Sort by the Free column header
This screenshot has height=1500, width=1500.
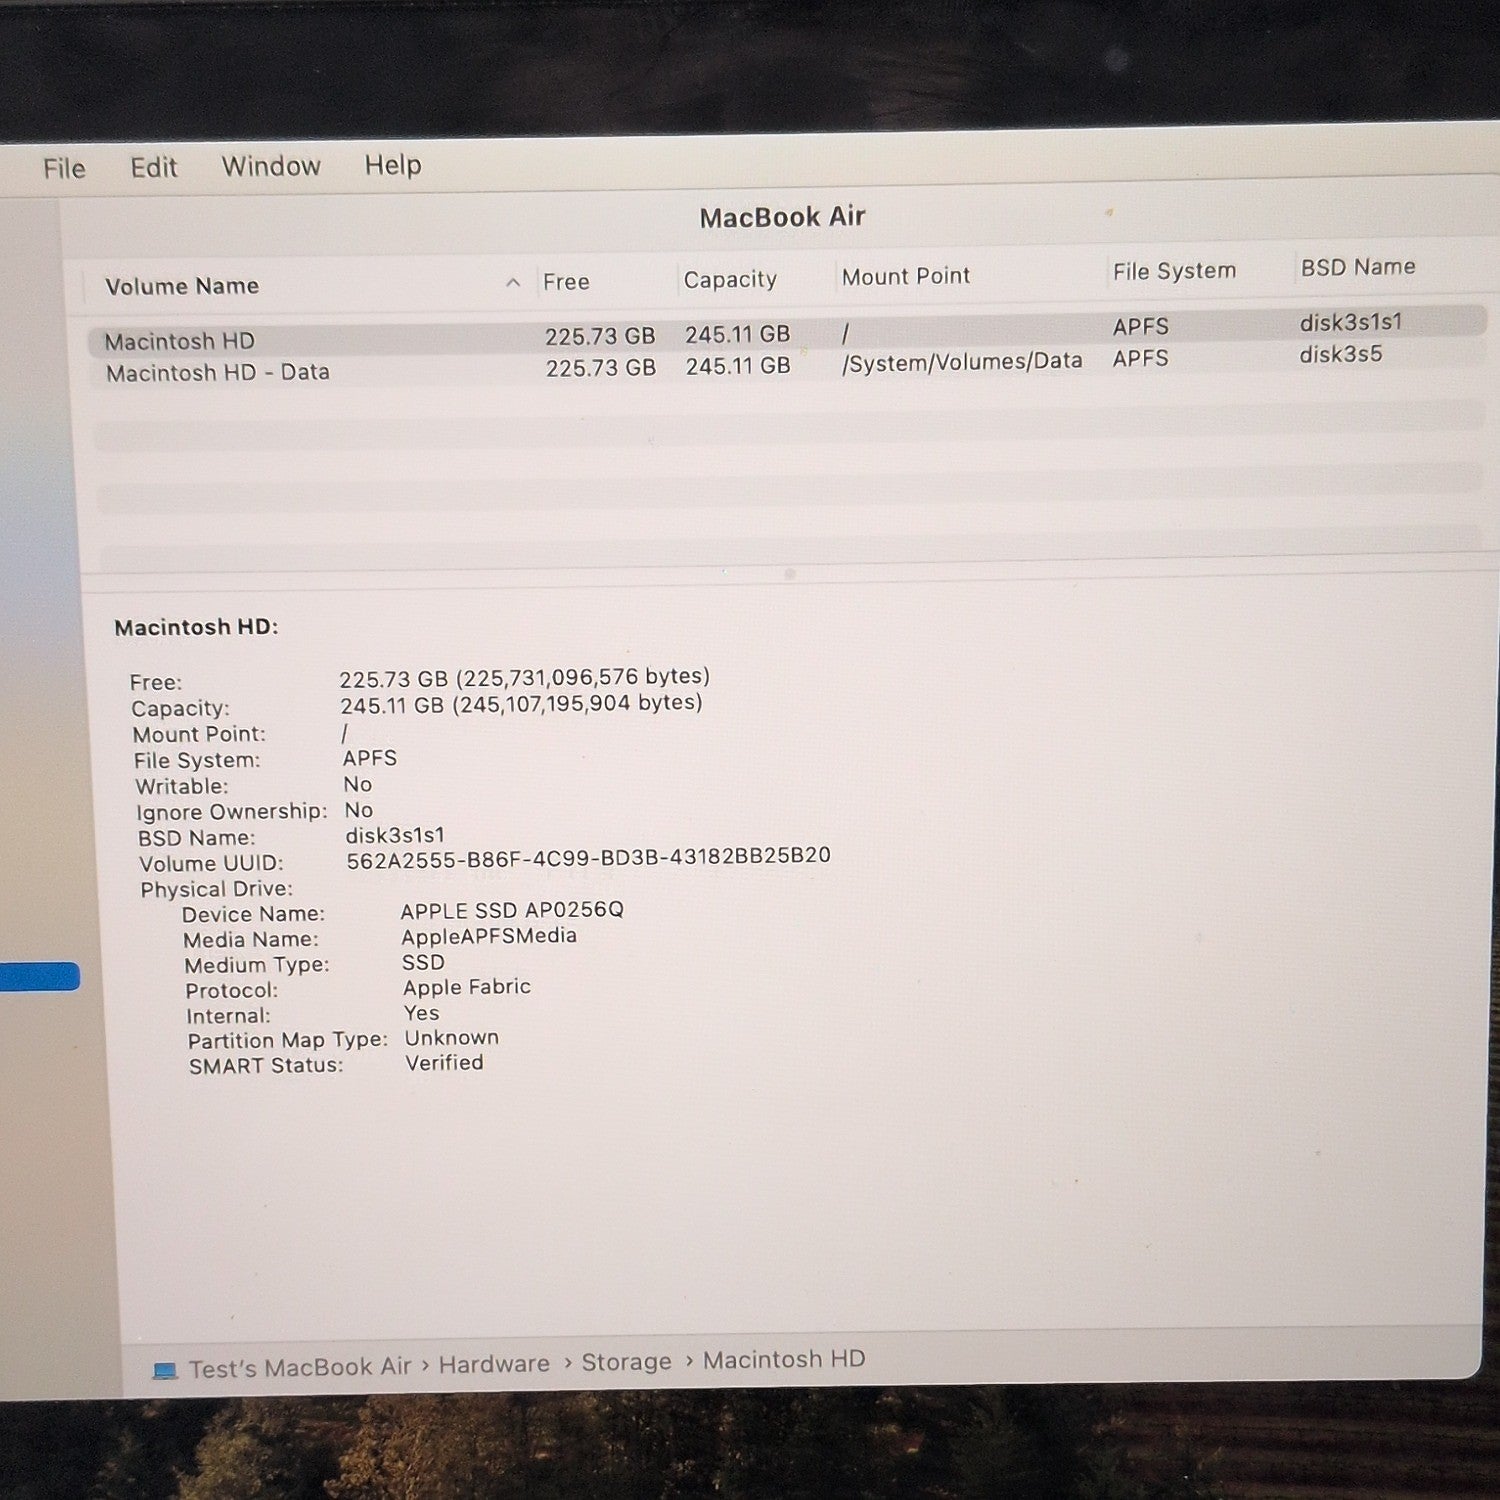click(x=566, y=282)
